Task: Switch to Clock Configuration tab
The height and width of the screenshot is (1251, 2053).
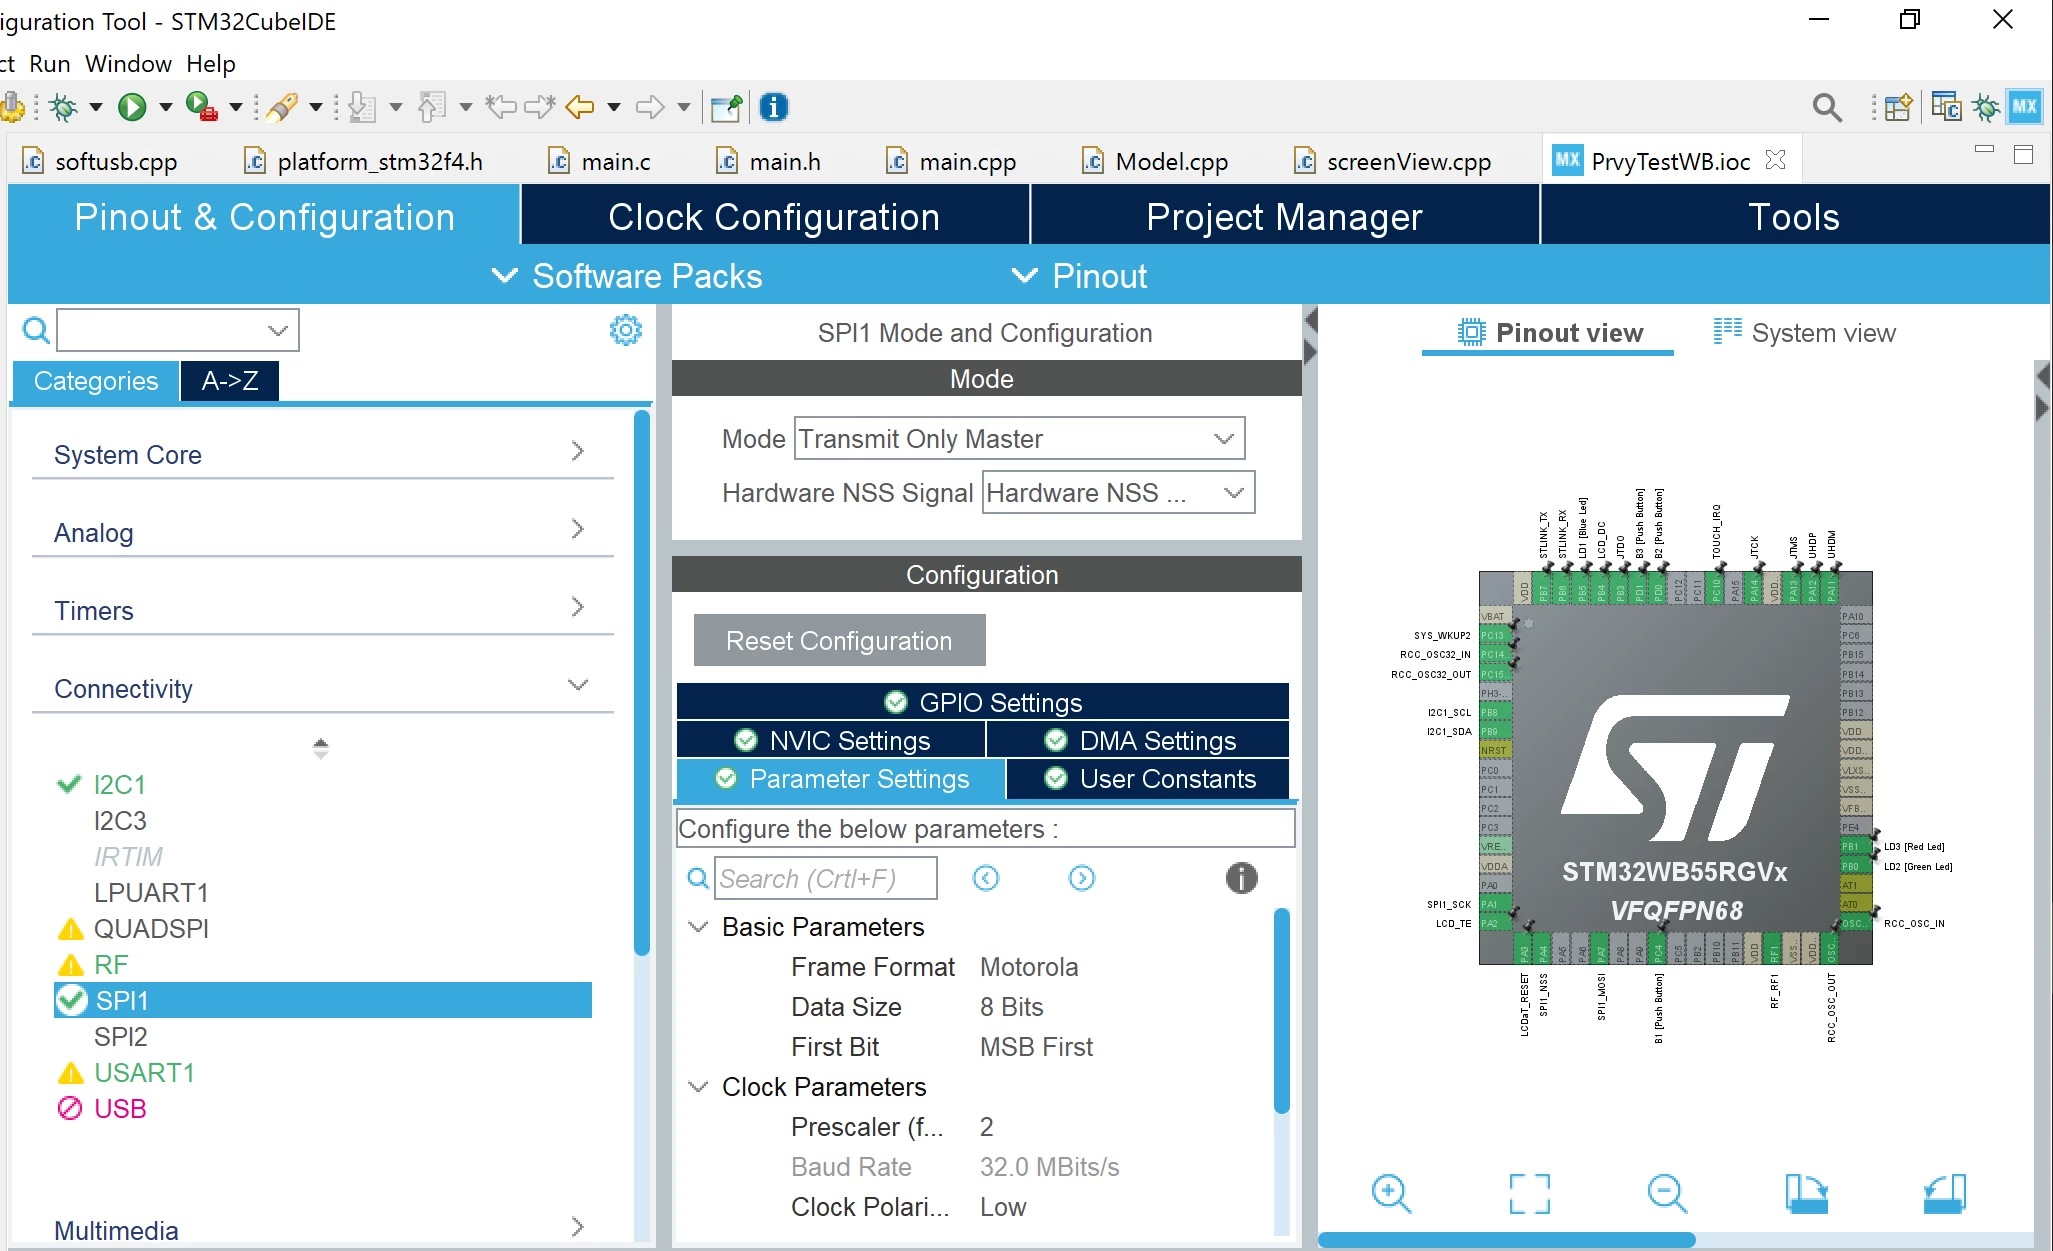Action: 774,216
